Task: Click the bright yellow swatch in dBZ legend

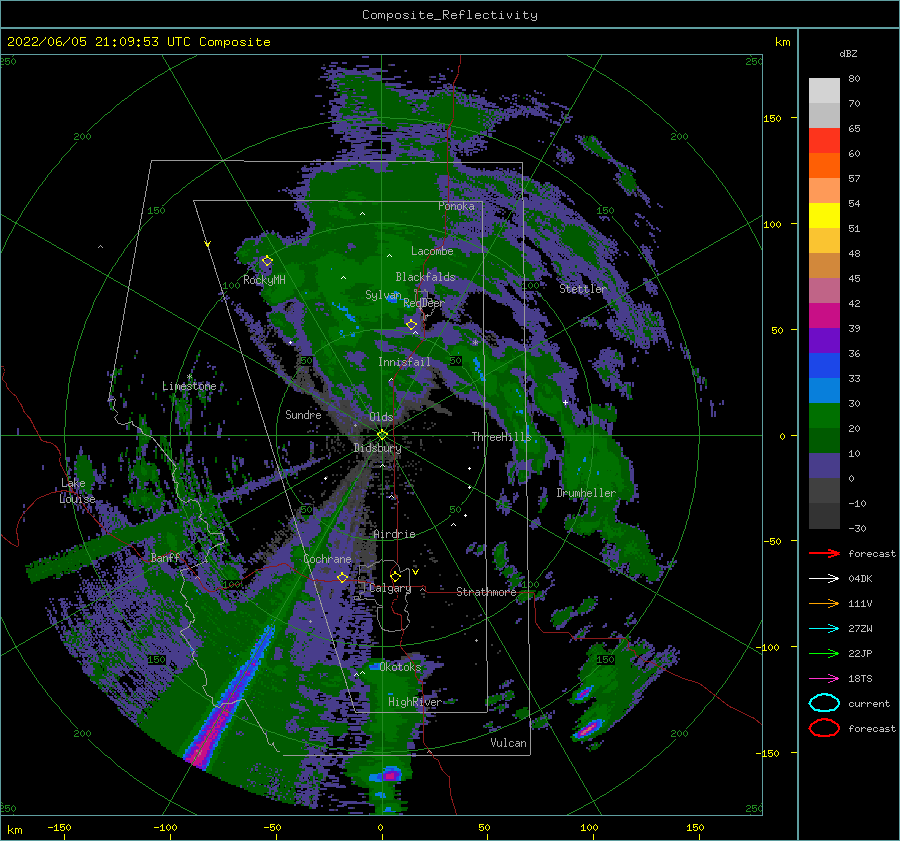Action: (824, 215)
